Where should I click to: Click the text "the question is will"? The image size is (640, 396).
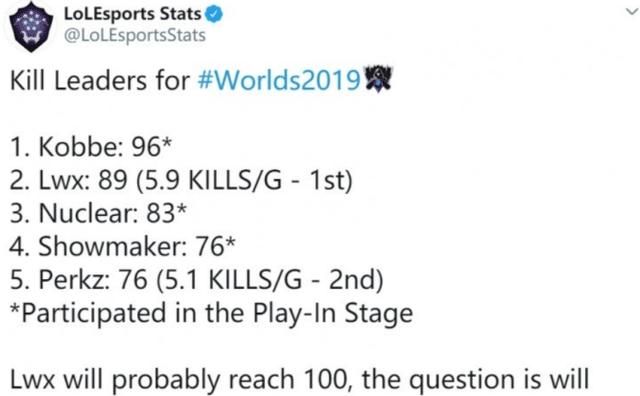click(x=476, y=380)
